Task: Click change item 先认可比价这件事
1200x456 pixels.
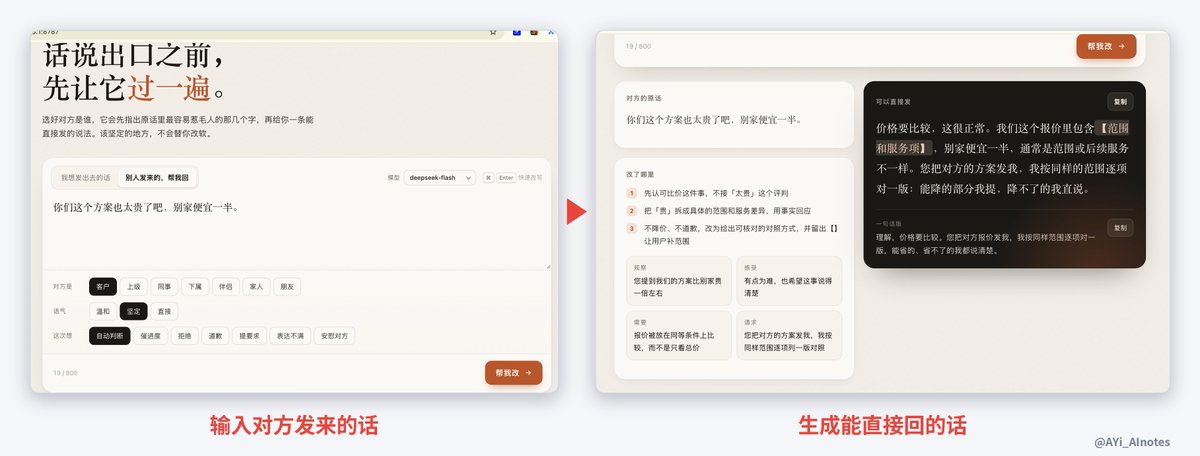Action: 715,193
